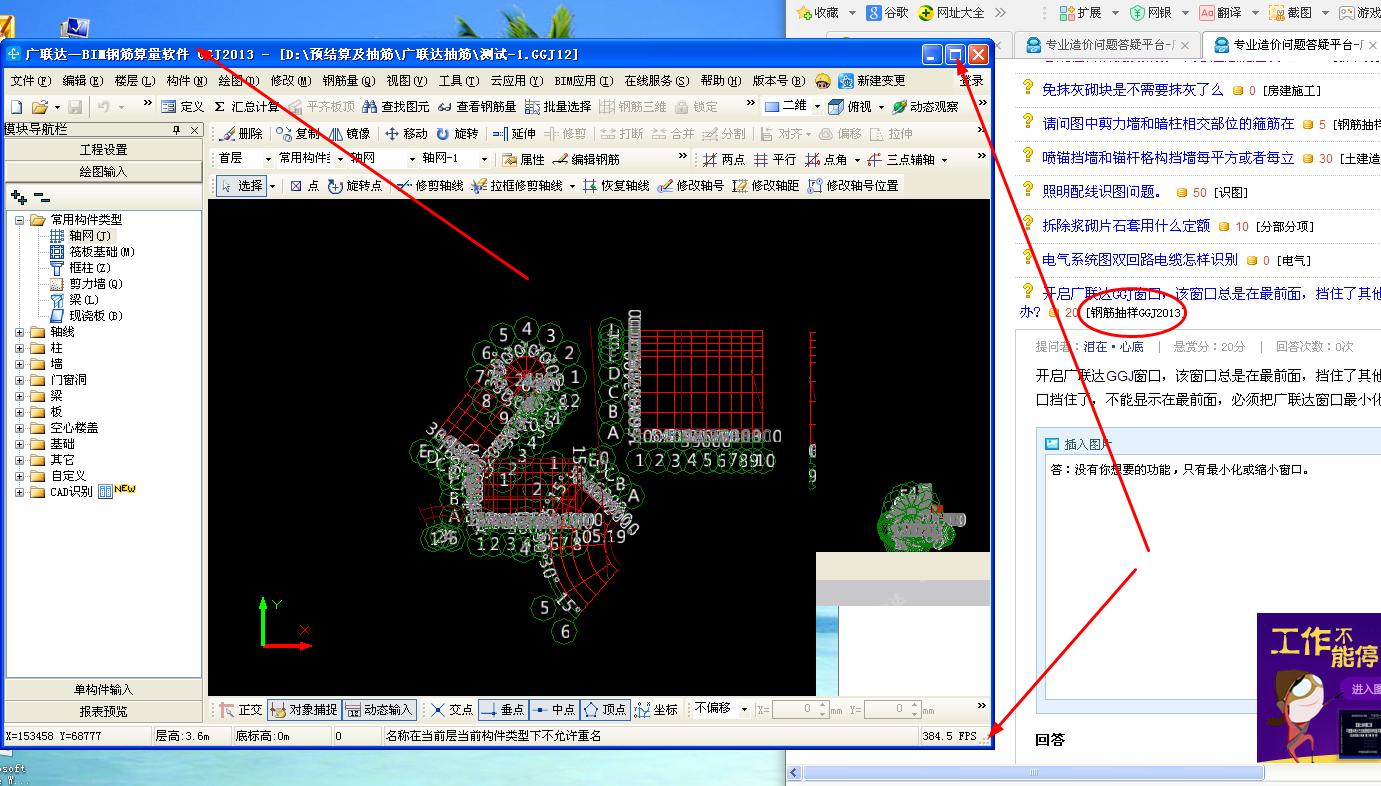Open the 钢筋量(Q) menu
Viewport: 1381px width, 786px height.
[348, 80]
